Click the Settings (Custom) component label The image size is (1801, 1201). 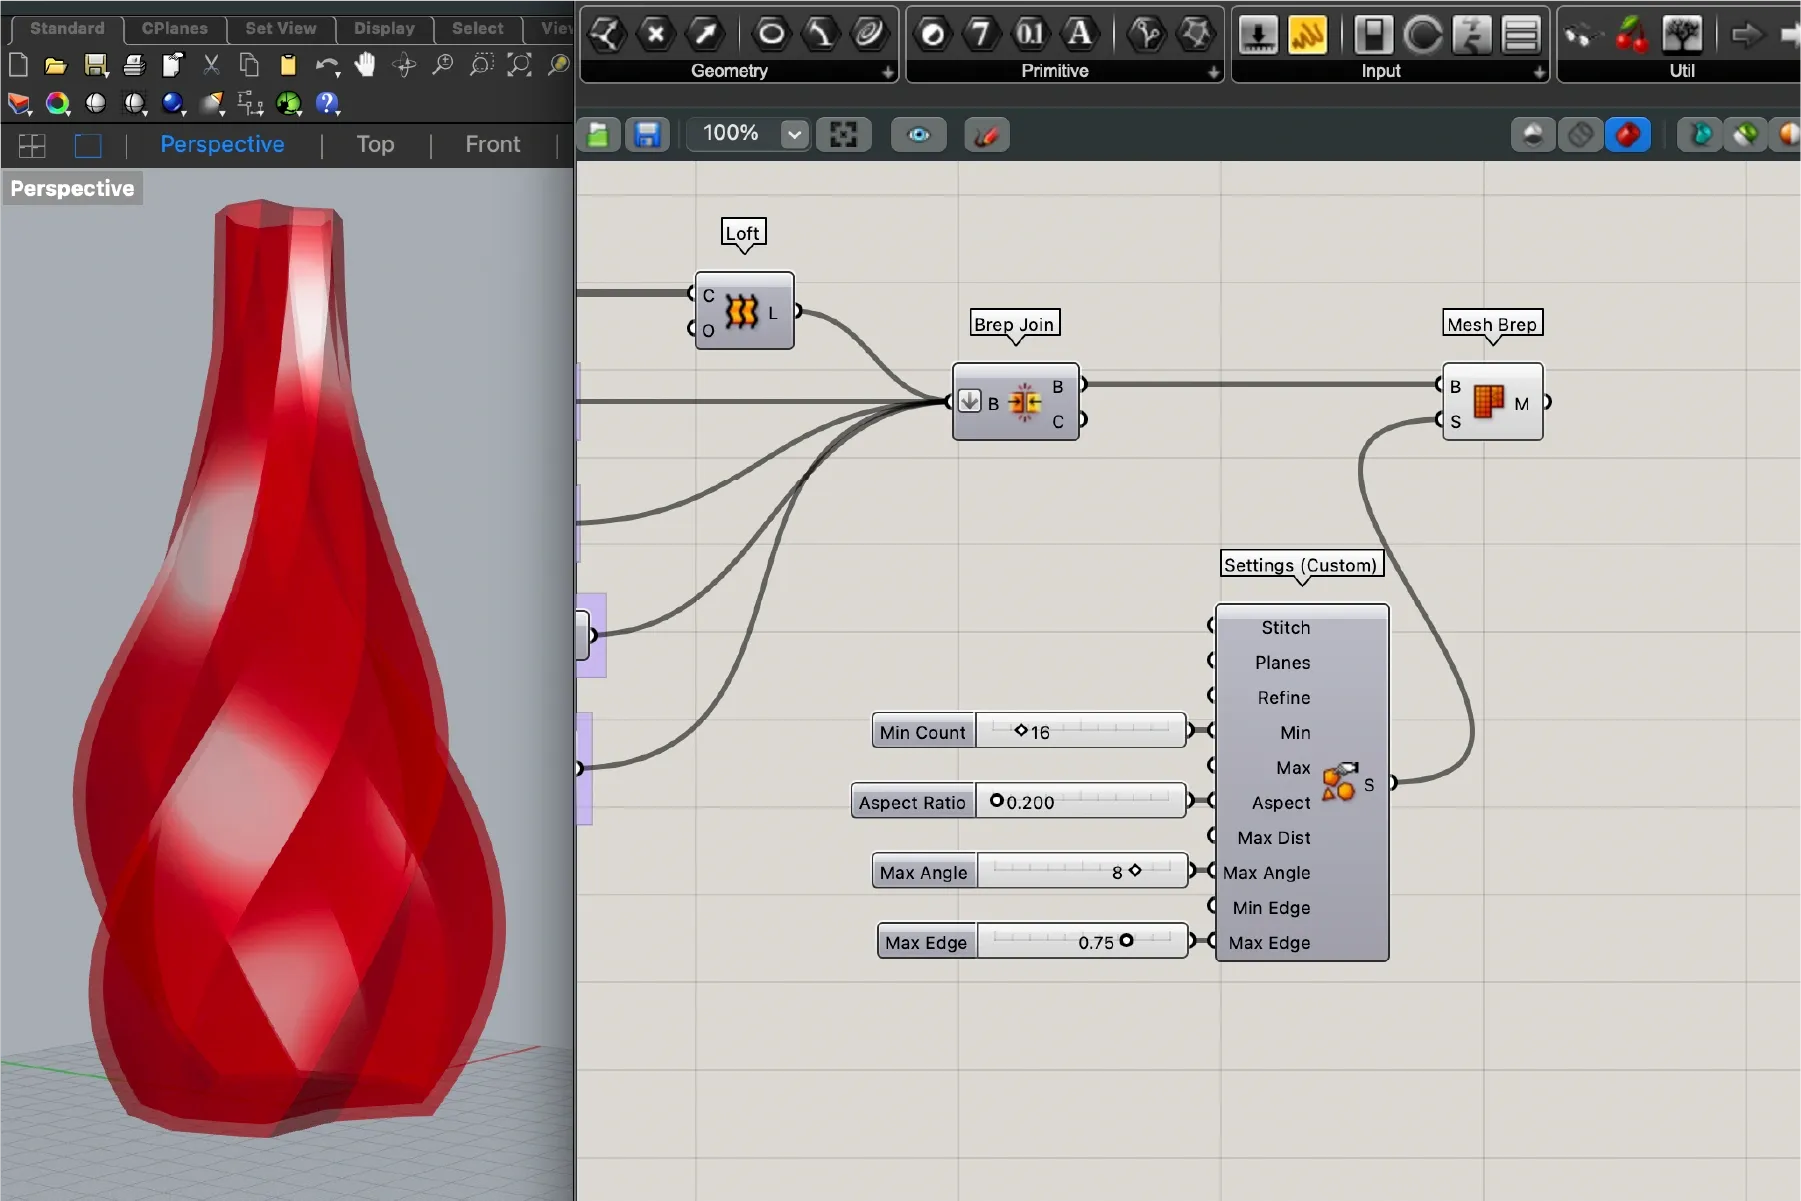(x=1300, y=565)
